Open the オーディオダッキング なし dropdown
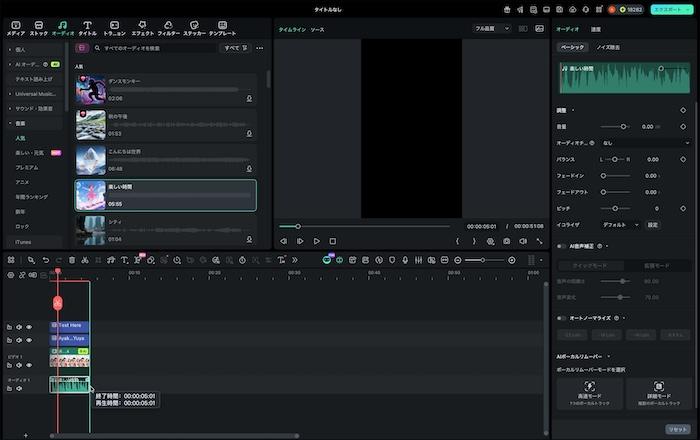The width and height of the screenshot is (700, 440). (645, 143)
